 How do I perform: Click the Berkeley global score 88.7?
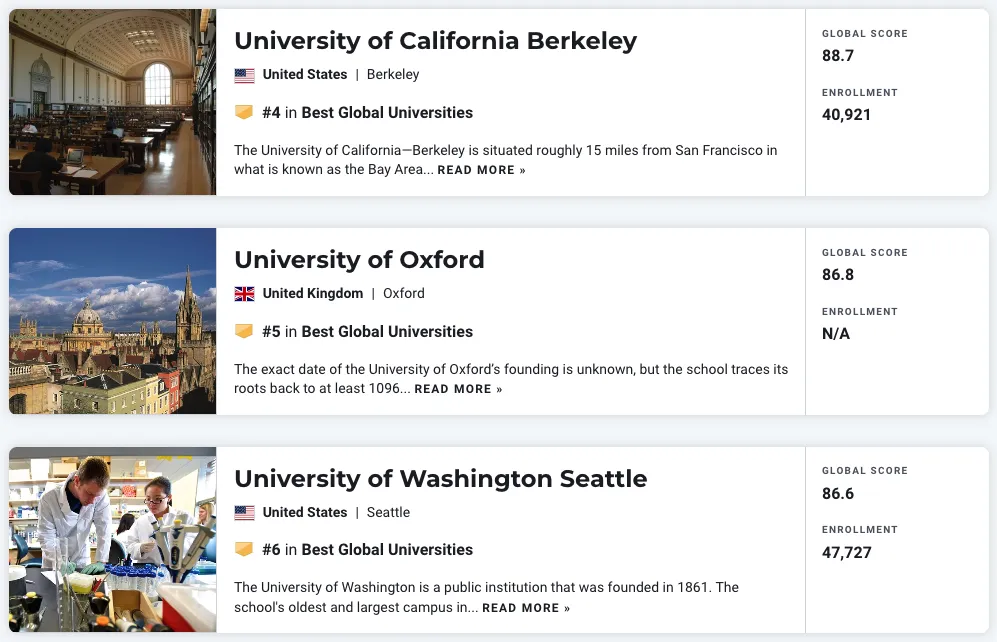coord(838,56)
